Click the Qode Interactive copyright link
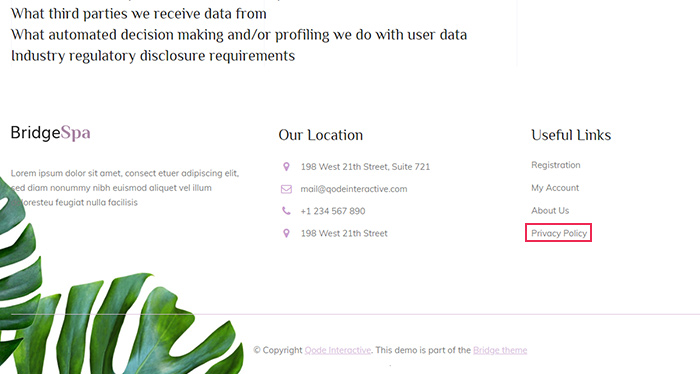Image resolution: width=700 pixels, height=374 pixels. pyautogui.click(x=338, y=350)
